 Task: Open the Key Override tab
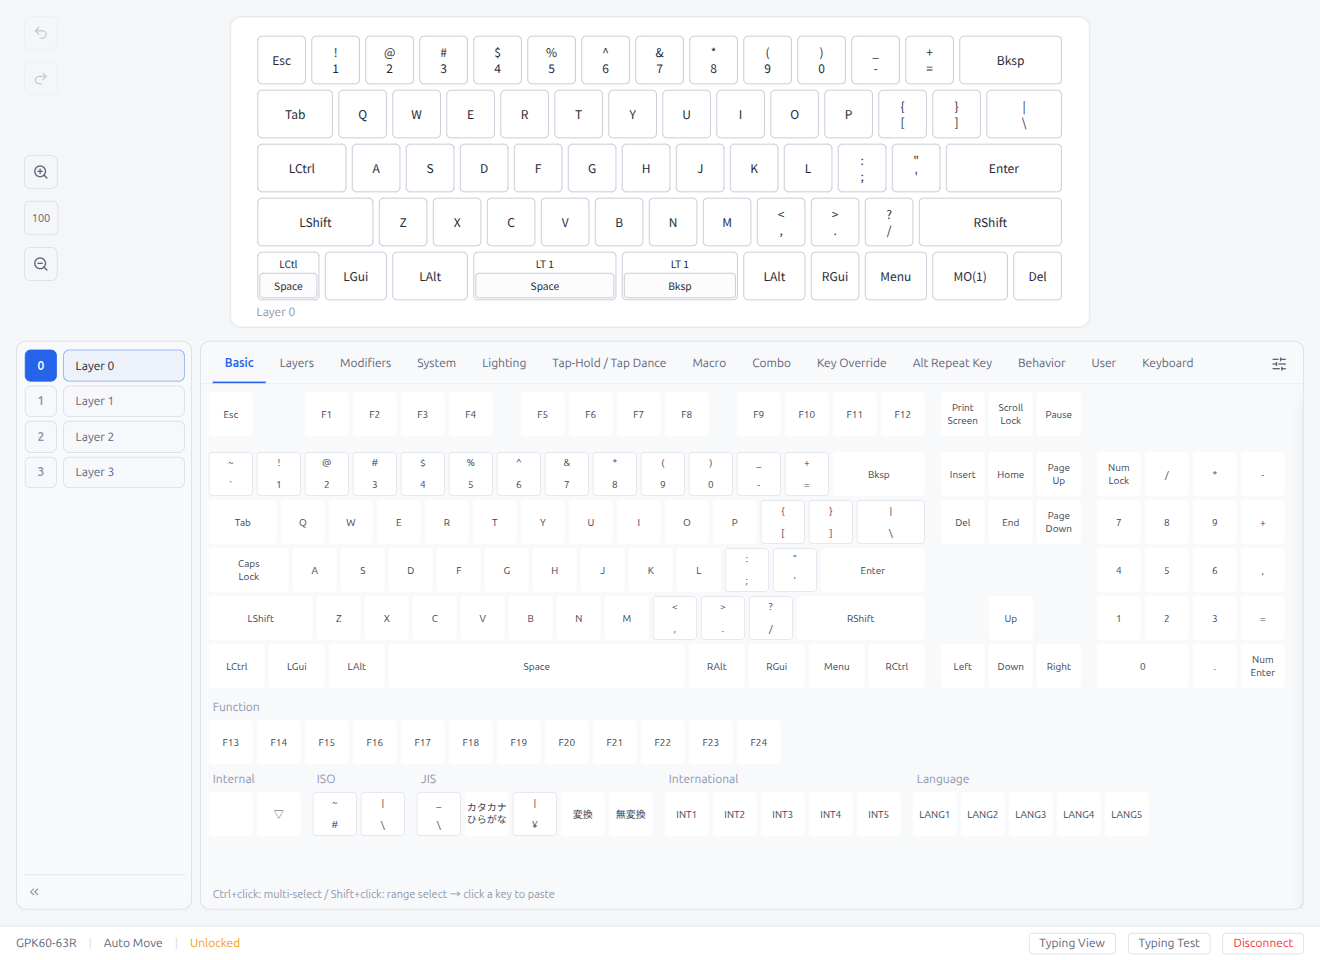[851, 363]
